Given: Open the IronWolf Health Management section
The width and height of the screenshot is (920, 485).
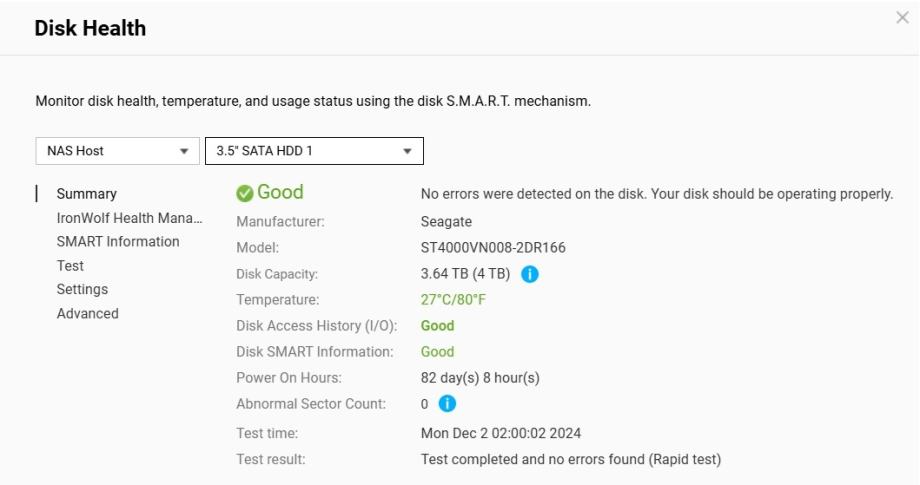Looking at the screenshot, I should click(x=129, y=218).
